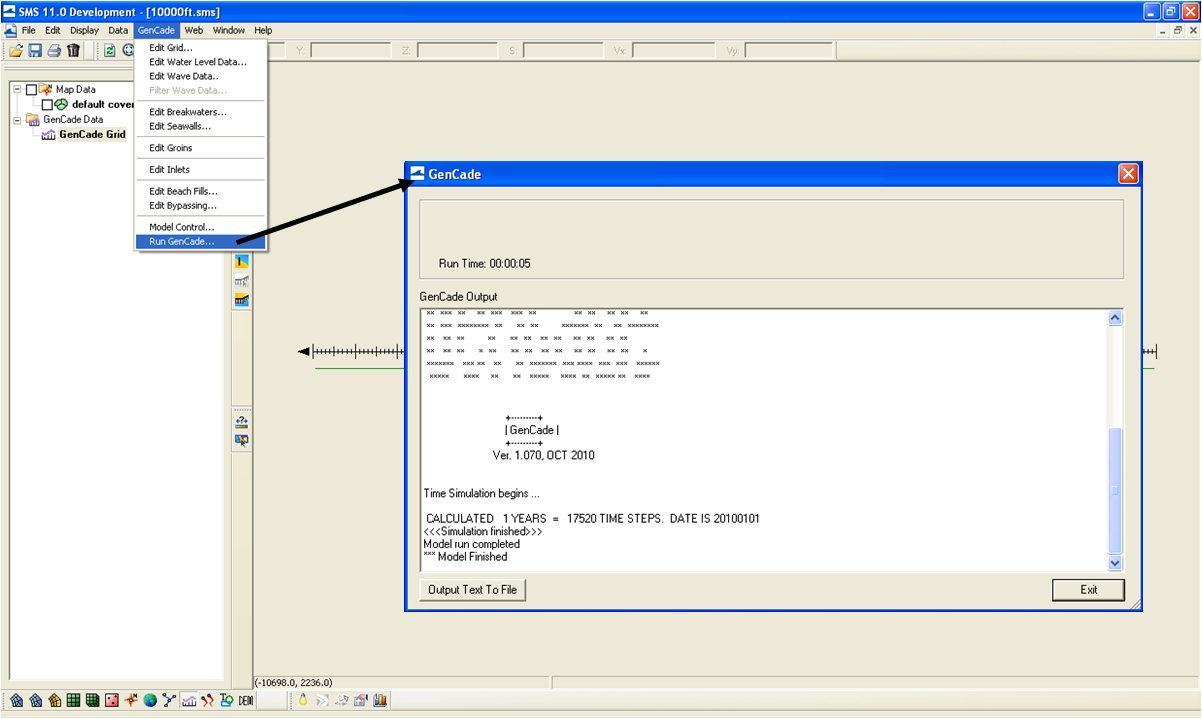This screenshot has height=719, width=1202.
Task: Choose Edit Seawalls... menu entry
Action: (201, 126)
